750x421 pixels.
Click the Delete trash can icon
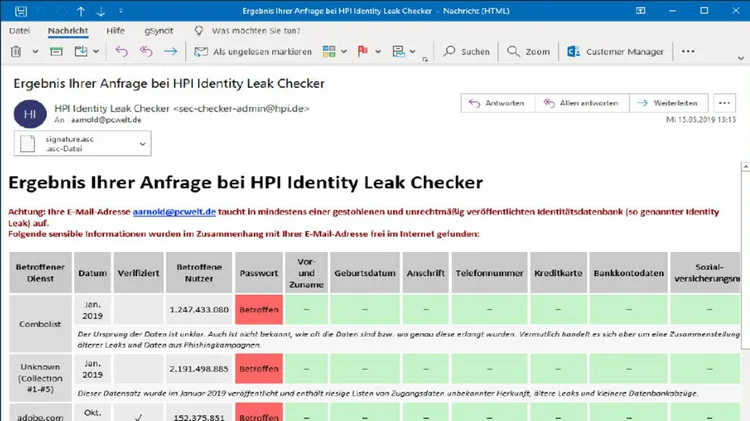(16, 51)
